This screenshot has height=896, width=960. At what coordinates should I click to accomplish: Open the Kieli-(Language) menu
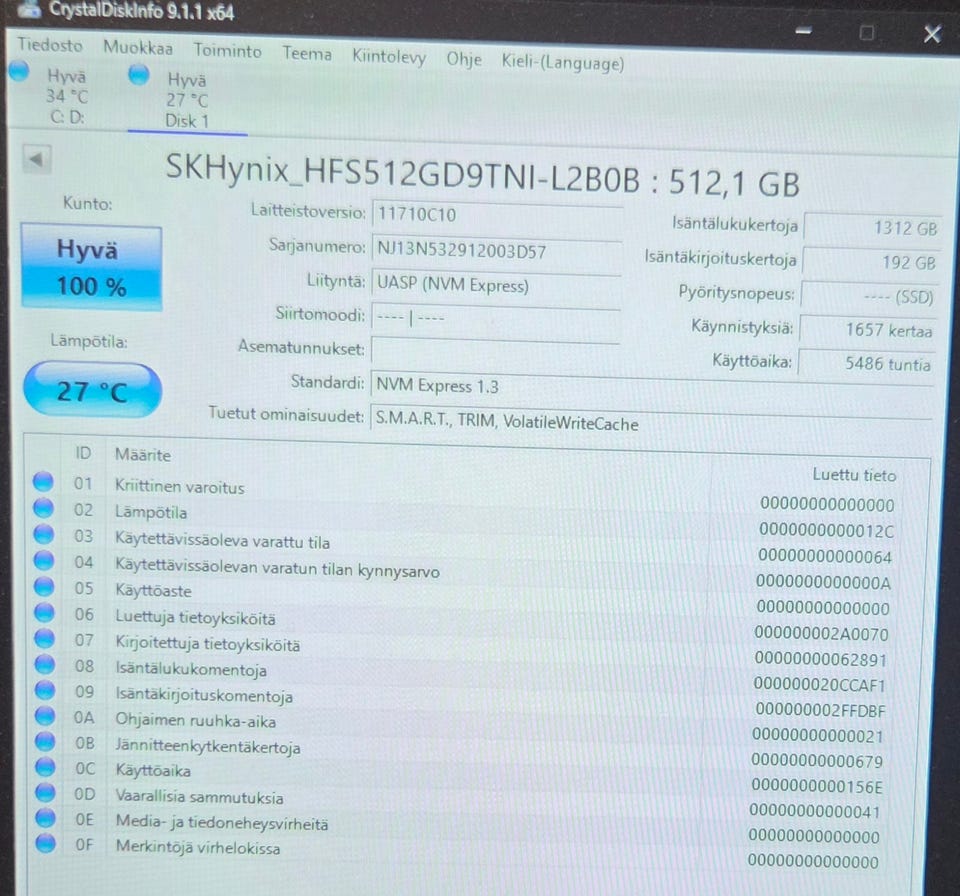tap(563, 62)
